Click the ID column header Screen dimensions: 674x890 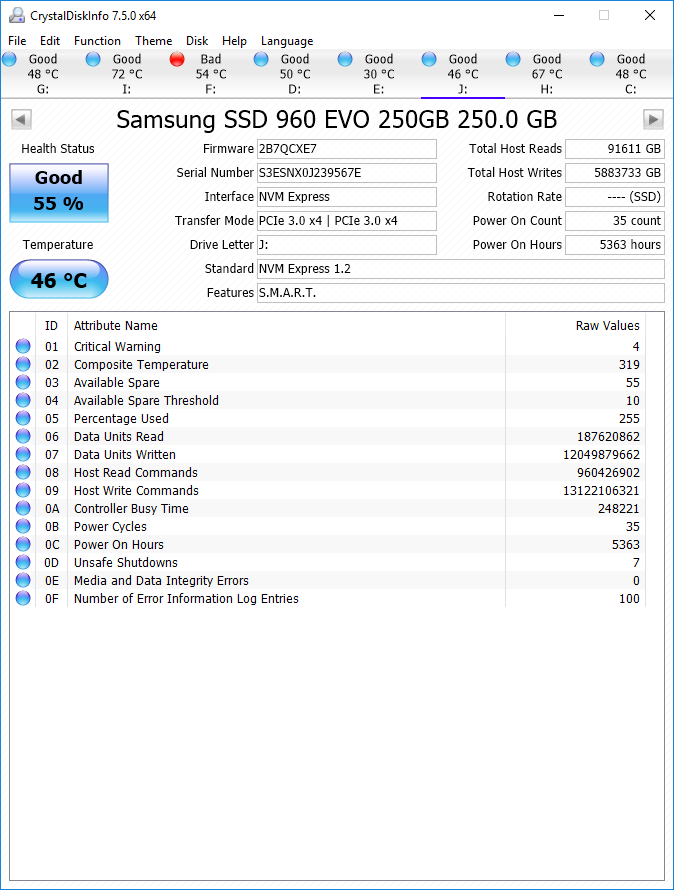51,325
